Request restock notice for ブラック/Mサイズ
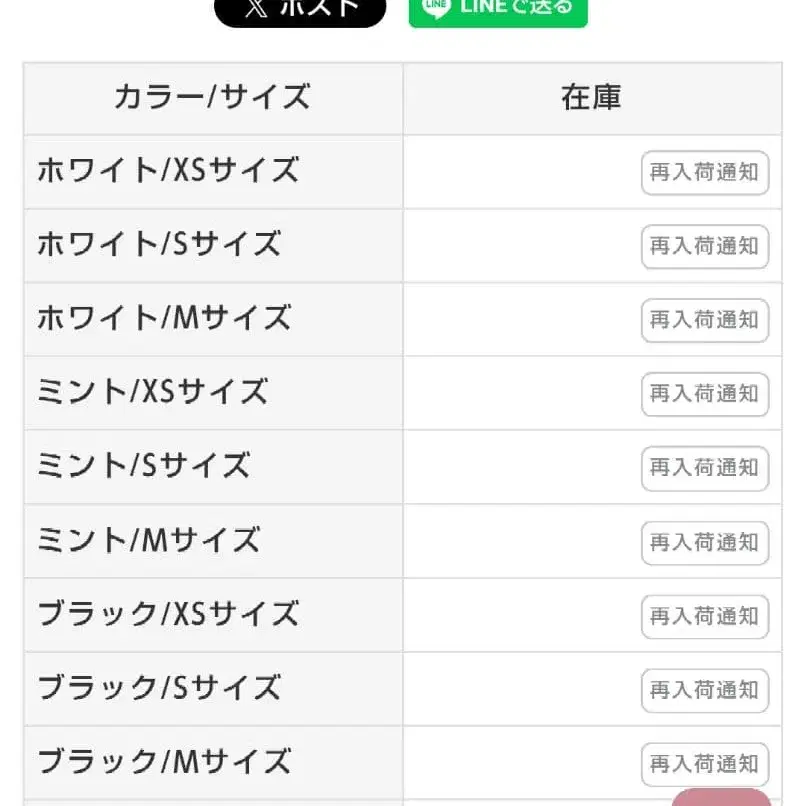The height and width of the screenshot is (806, 806). pos(705,764)
